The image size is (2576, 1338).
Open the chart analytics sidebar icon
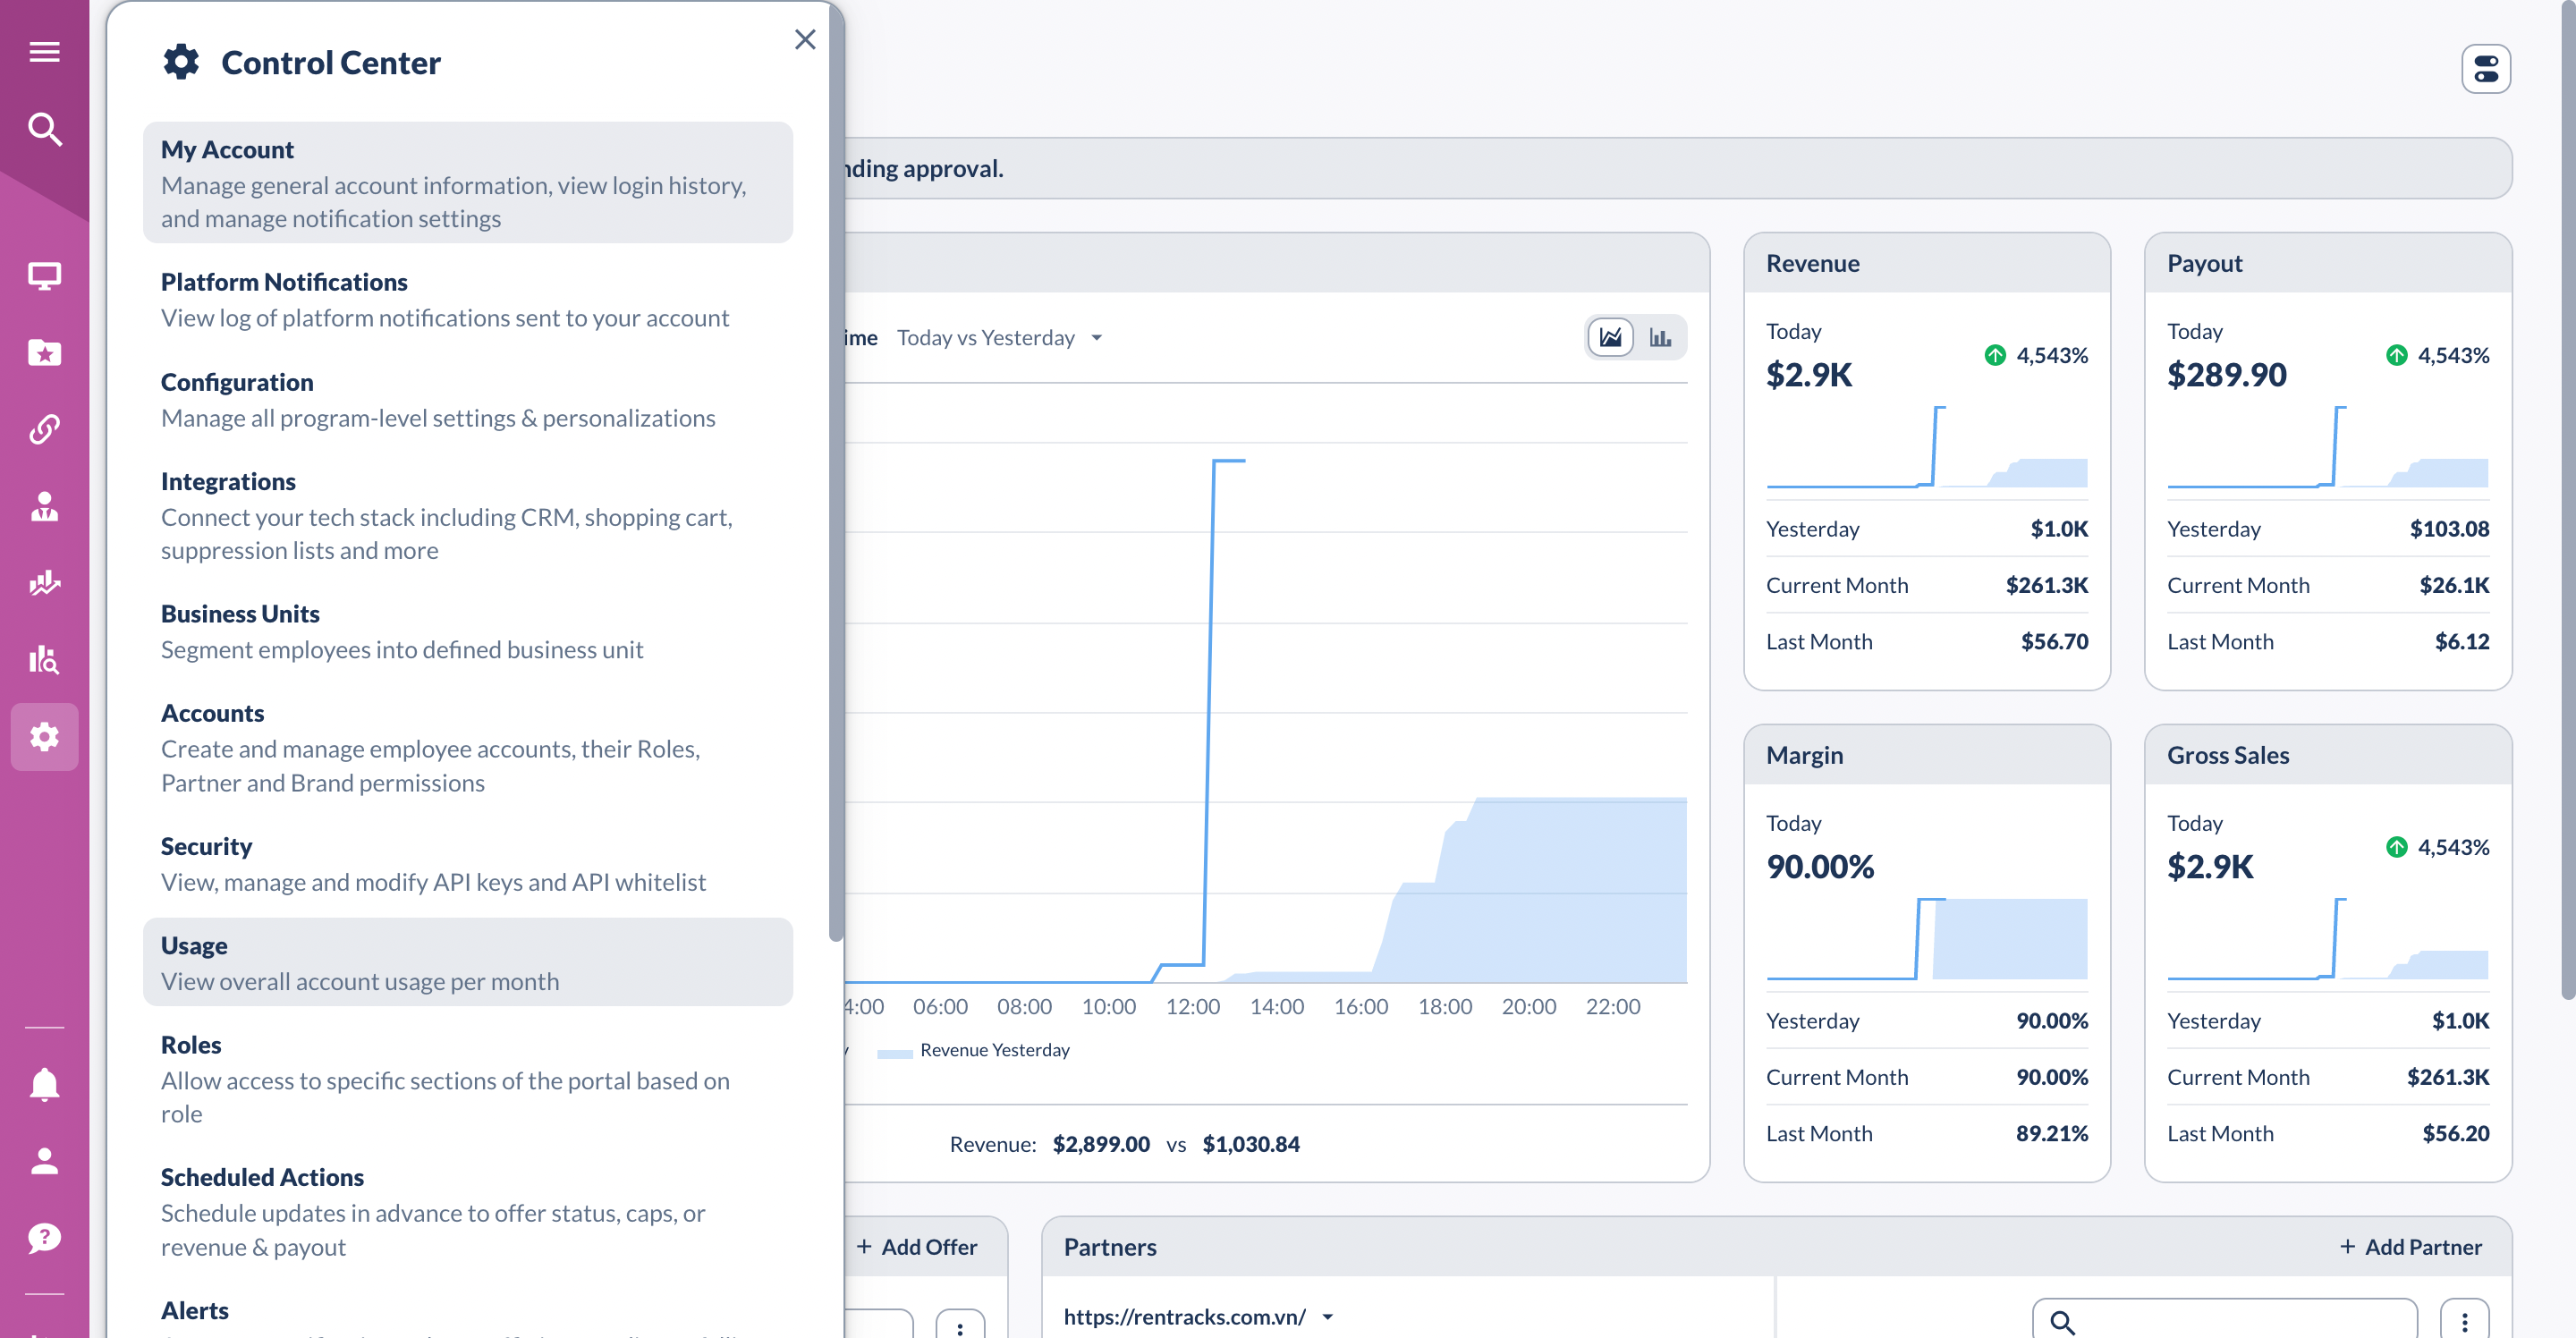pyautogui.click(x=44, y=583)
